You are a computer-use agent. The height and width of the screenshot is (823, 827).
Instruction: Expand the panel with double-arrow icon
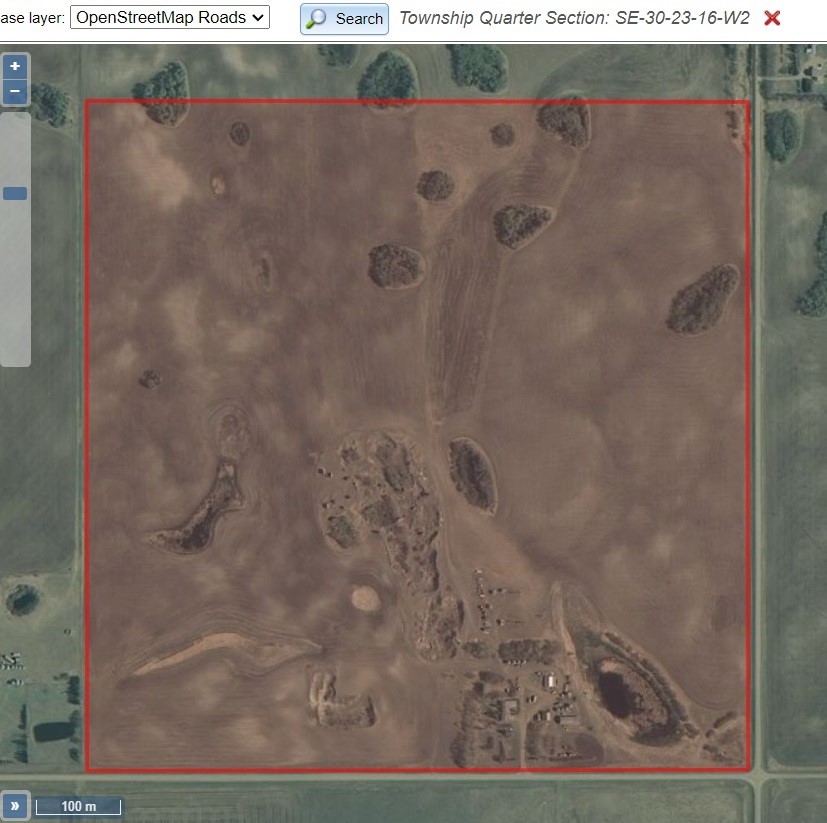pyautogui.click(x=15, y=806)
